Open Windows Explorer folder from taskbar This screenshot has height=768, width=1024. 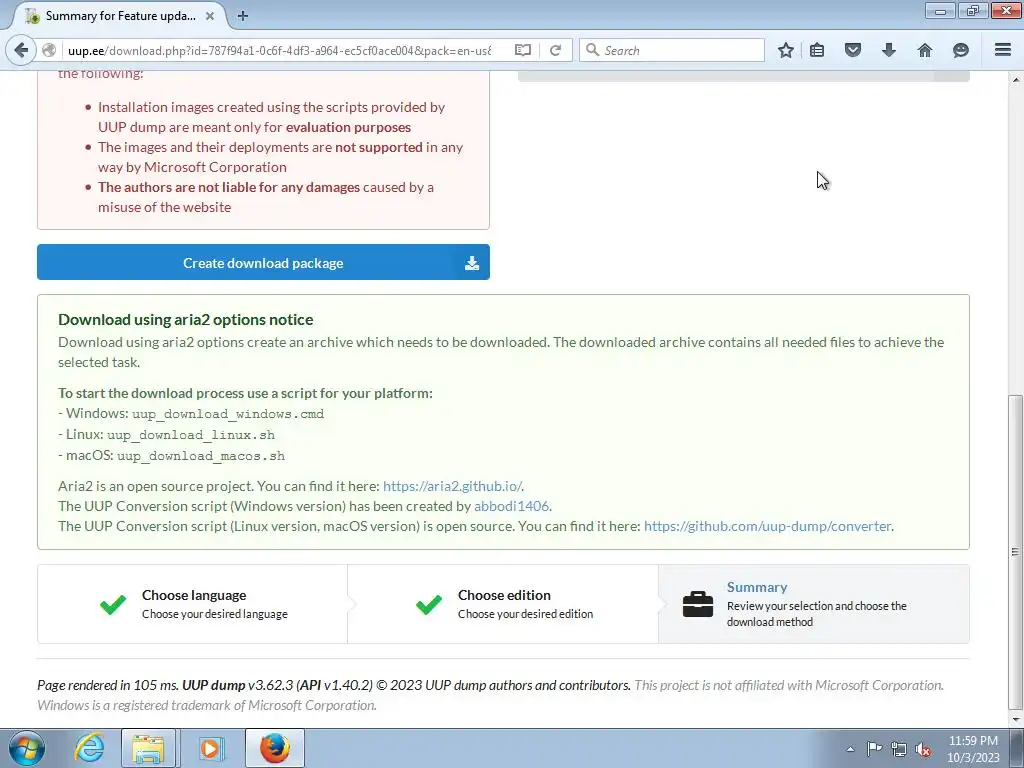pyautogui.click(x=148, y=748)
